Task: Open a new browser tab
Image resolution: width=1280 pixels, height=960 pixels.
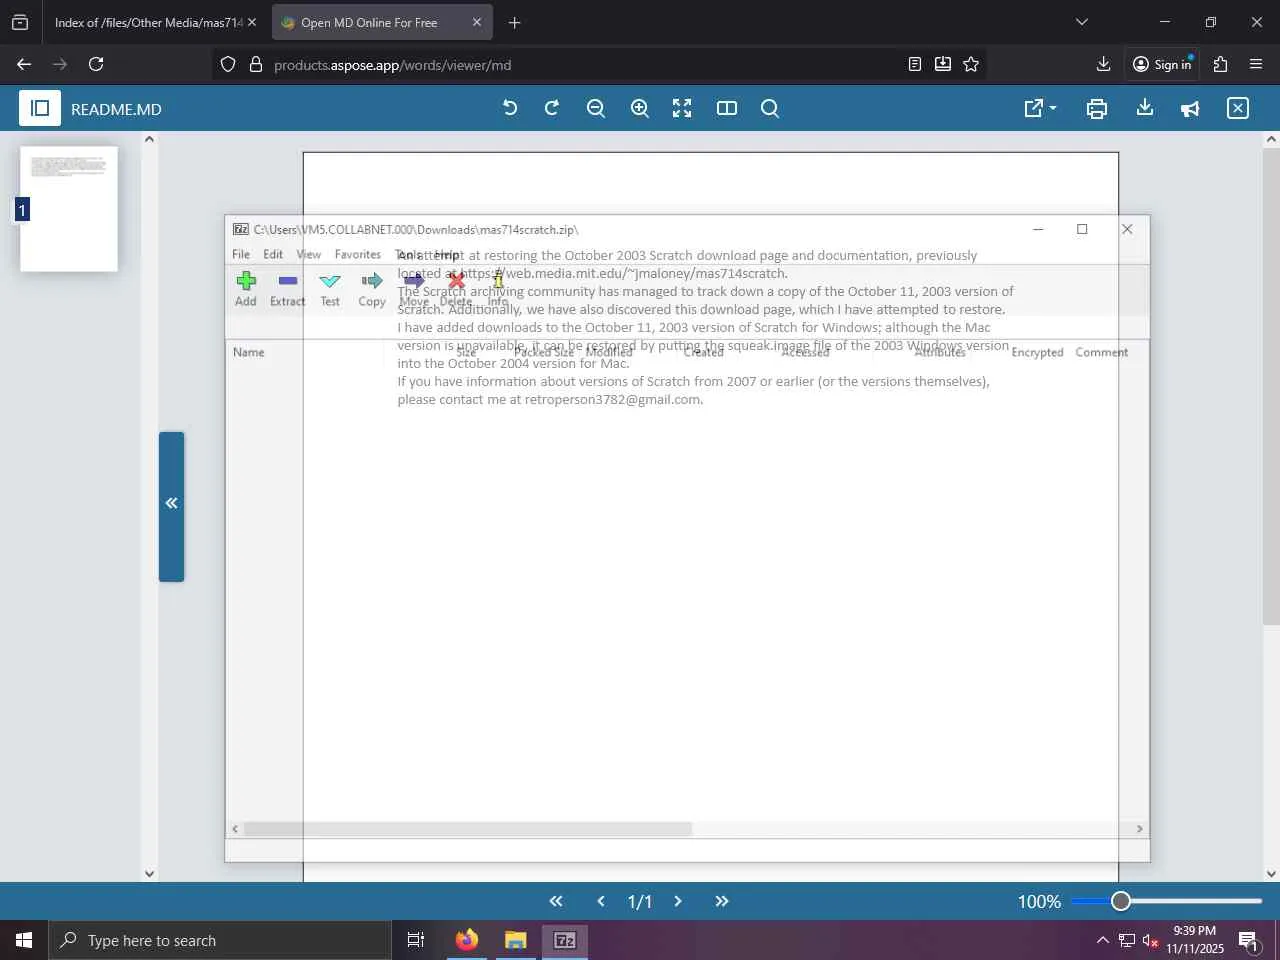Action: (x=514, y=22)
